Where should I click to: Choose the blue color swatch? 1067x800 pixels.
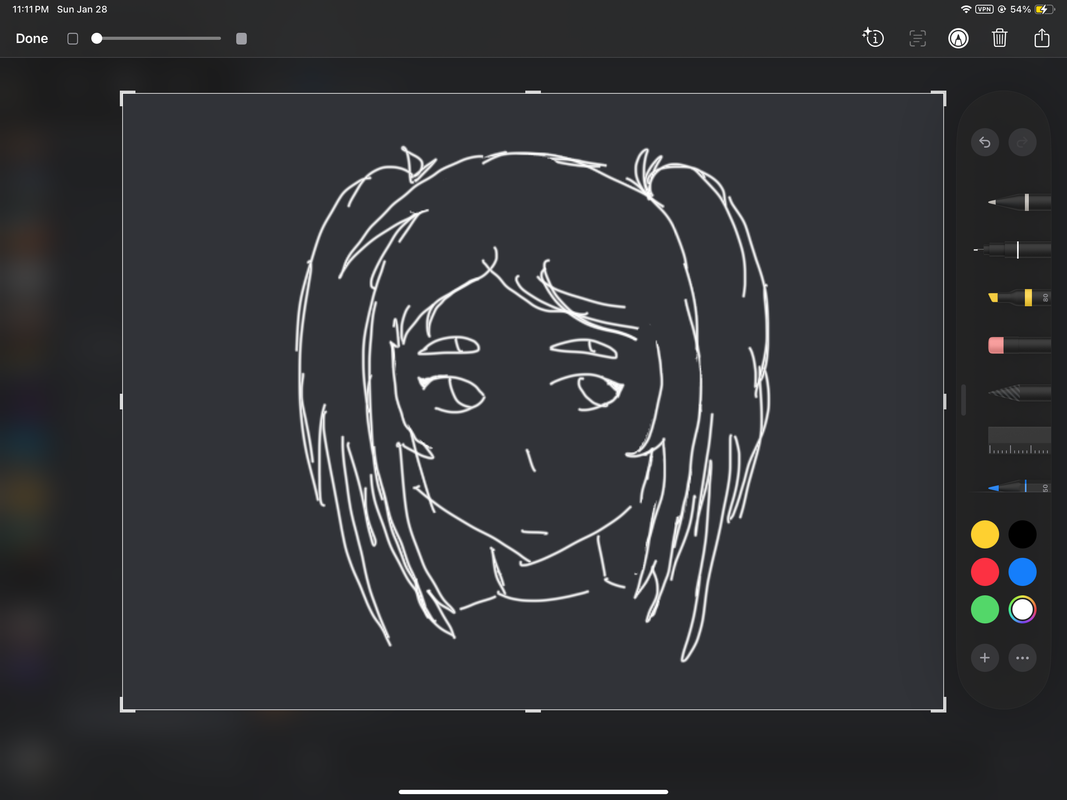(1022, 571)
